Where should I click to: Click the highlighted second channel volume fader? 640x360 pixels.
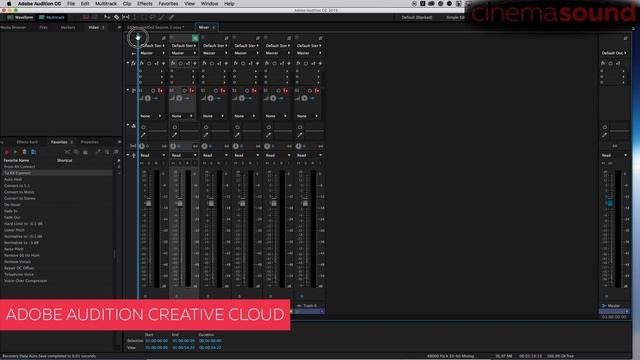180,203
